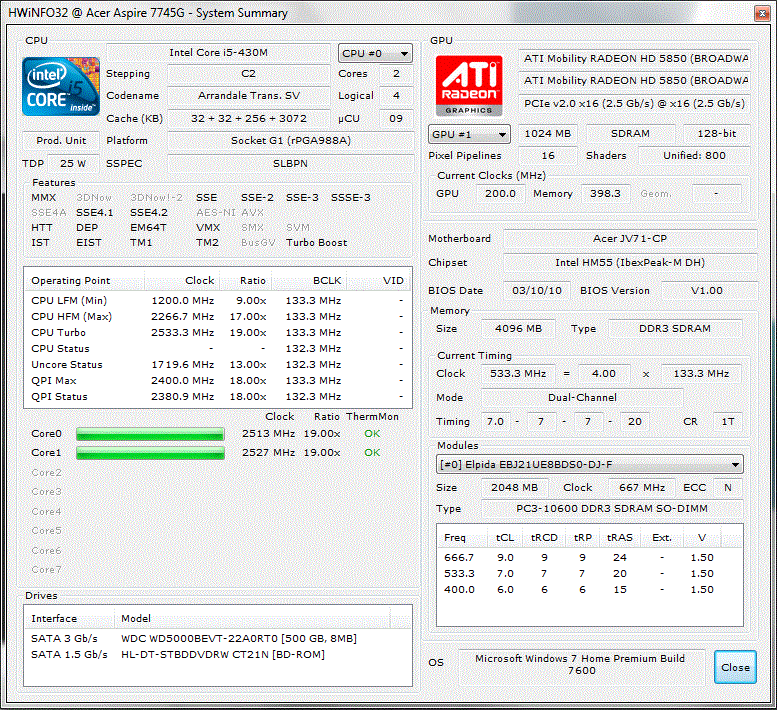Expand the Elpida memory module dropdown
Viewport: 777px width, 710px height.
point(589,464)
